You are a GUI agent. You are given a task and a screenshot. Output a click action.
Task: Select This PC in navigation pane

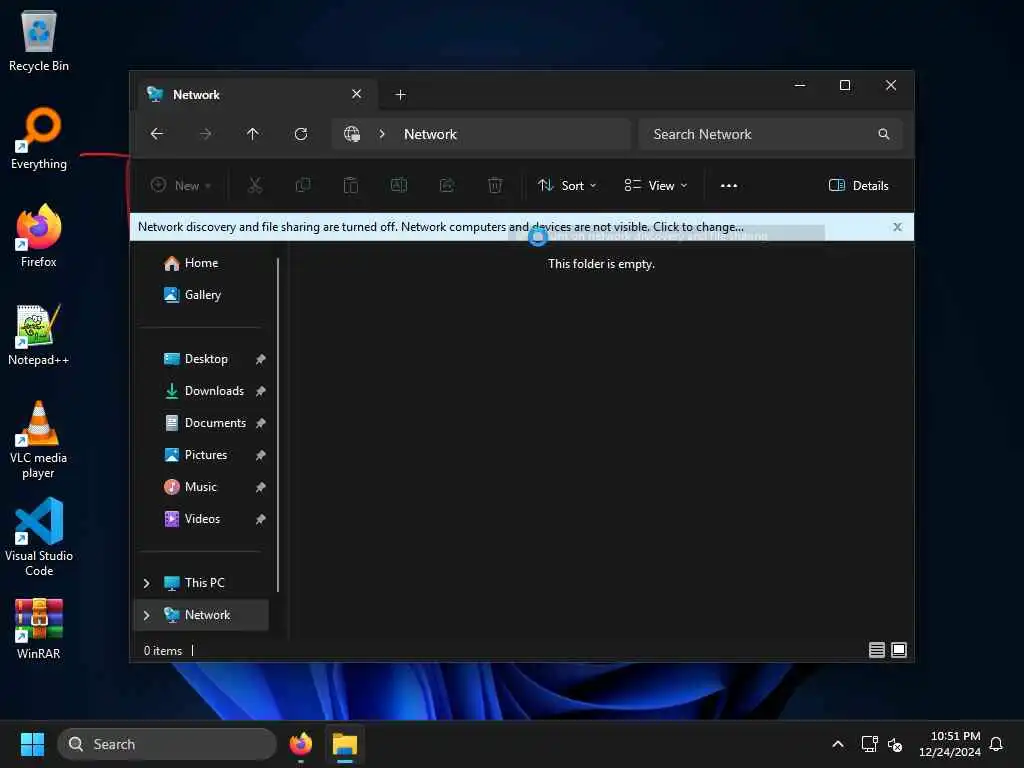pyautogui.click(x=204, y=583)
